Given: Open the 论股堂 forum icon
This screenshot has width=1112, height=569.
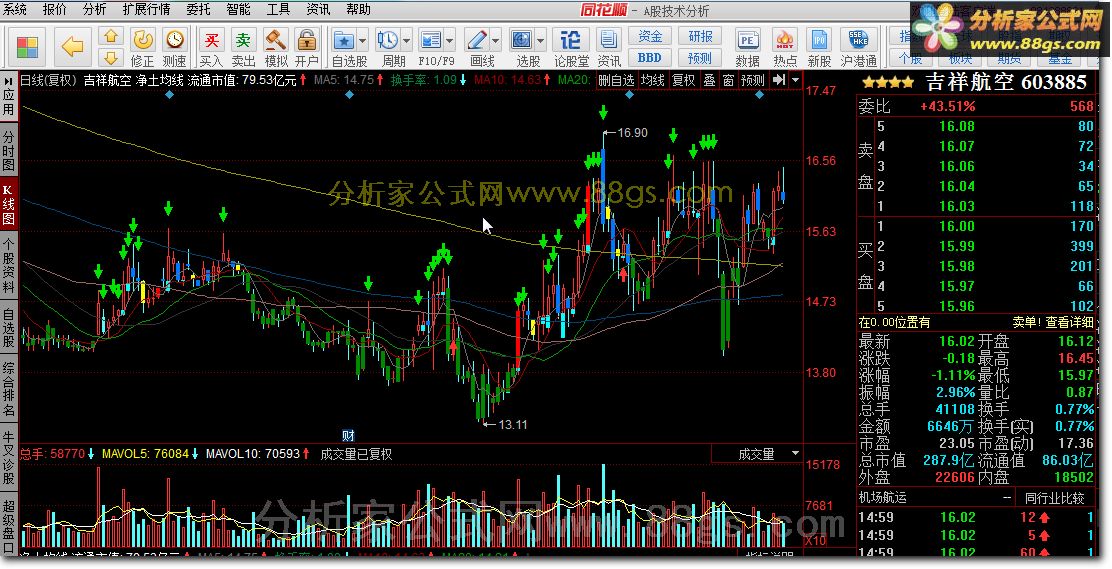Looking at the screenshot, I should click(571, 47).
